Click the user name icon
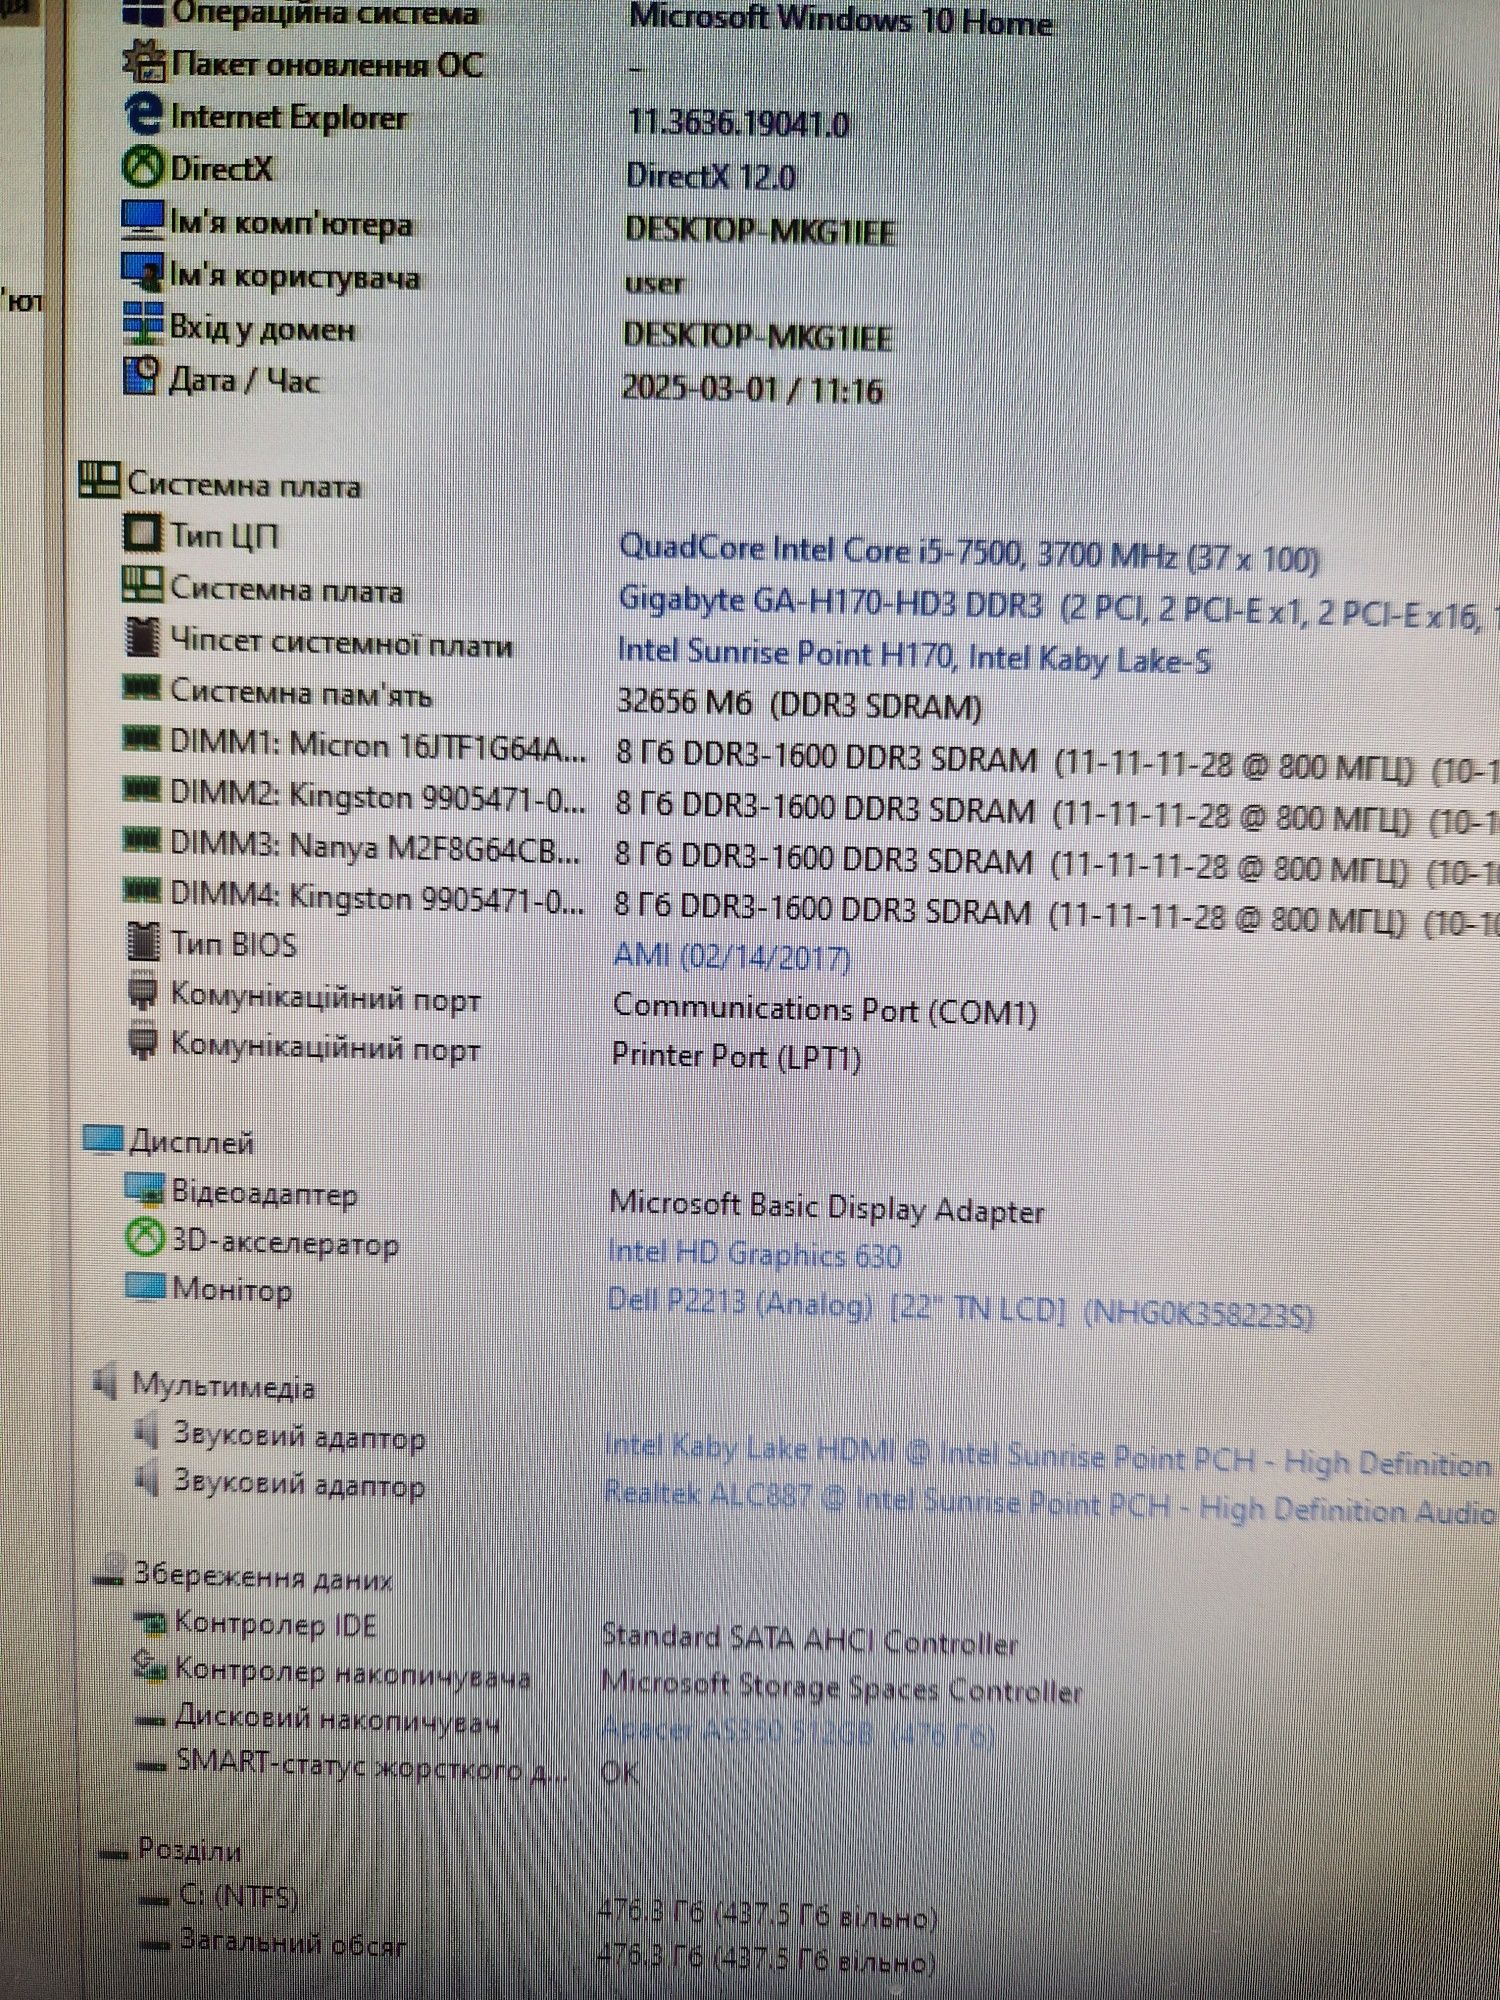 point(142,272)
